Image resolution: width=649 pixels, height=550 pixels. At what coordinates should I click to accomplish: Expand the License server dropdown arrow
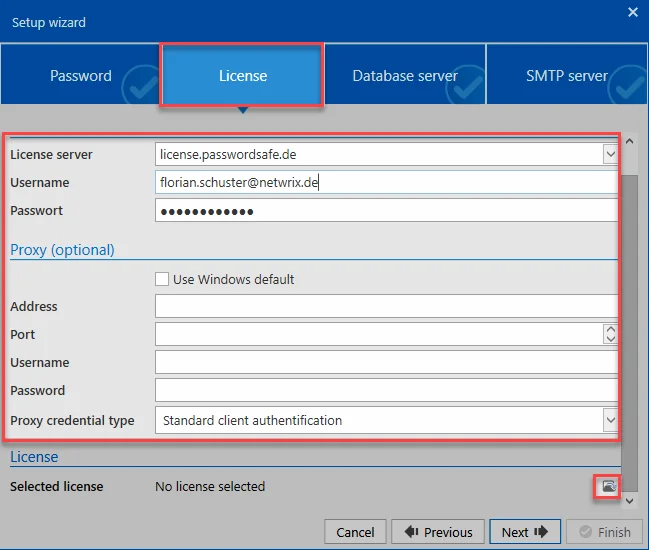610,154
